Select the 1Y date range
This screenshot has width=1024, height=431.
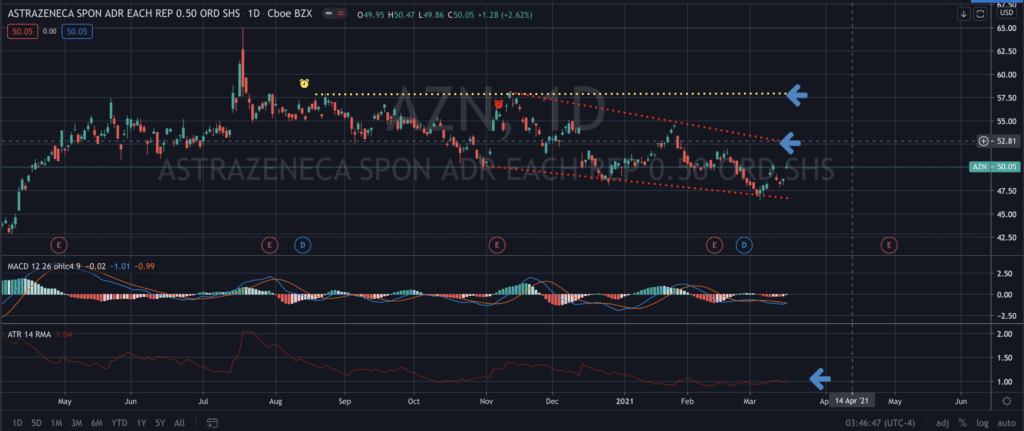[x=141, y=423]
